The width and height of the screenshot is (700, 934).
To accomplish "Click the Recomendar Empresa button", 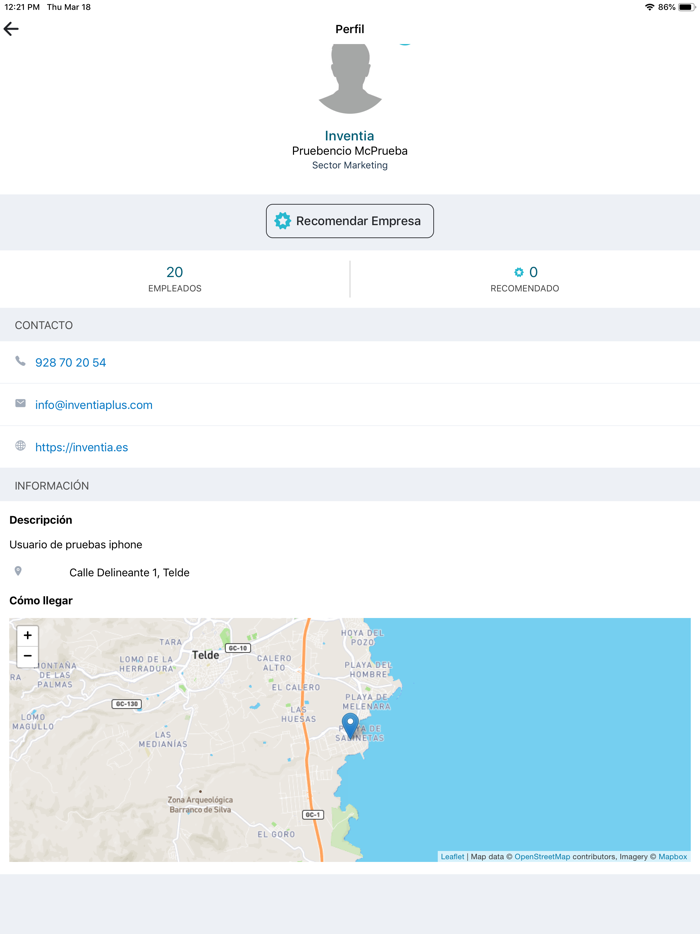I will click(x=350, y=221).
